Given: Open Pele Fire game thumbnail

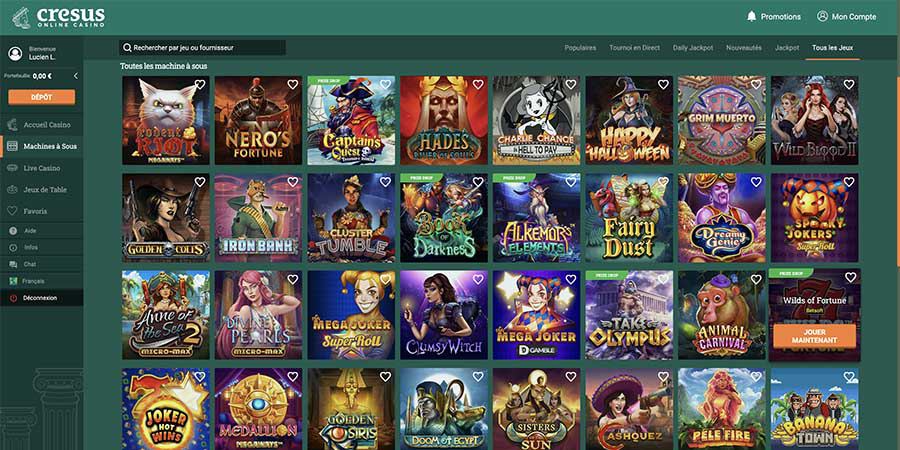Looking at the screenshot, I should (721, 409).
